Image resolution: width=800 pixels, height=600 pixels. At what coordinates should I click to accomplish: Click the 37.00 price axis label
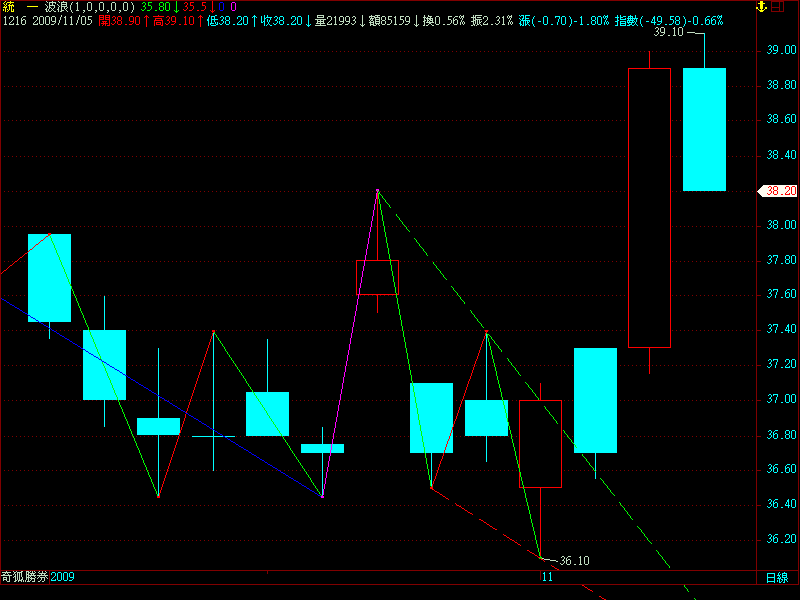click(781, 399)
